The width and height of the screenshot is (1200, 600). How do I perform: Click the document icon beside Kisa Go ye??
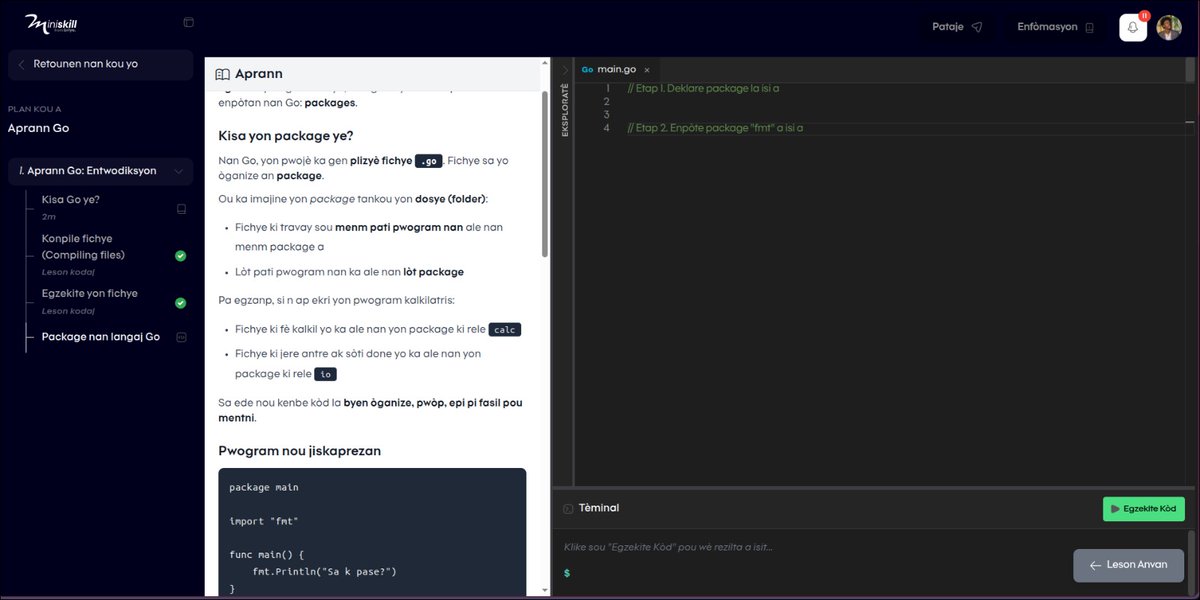click(180, 209)
